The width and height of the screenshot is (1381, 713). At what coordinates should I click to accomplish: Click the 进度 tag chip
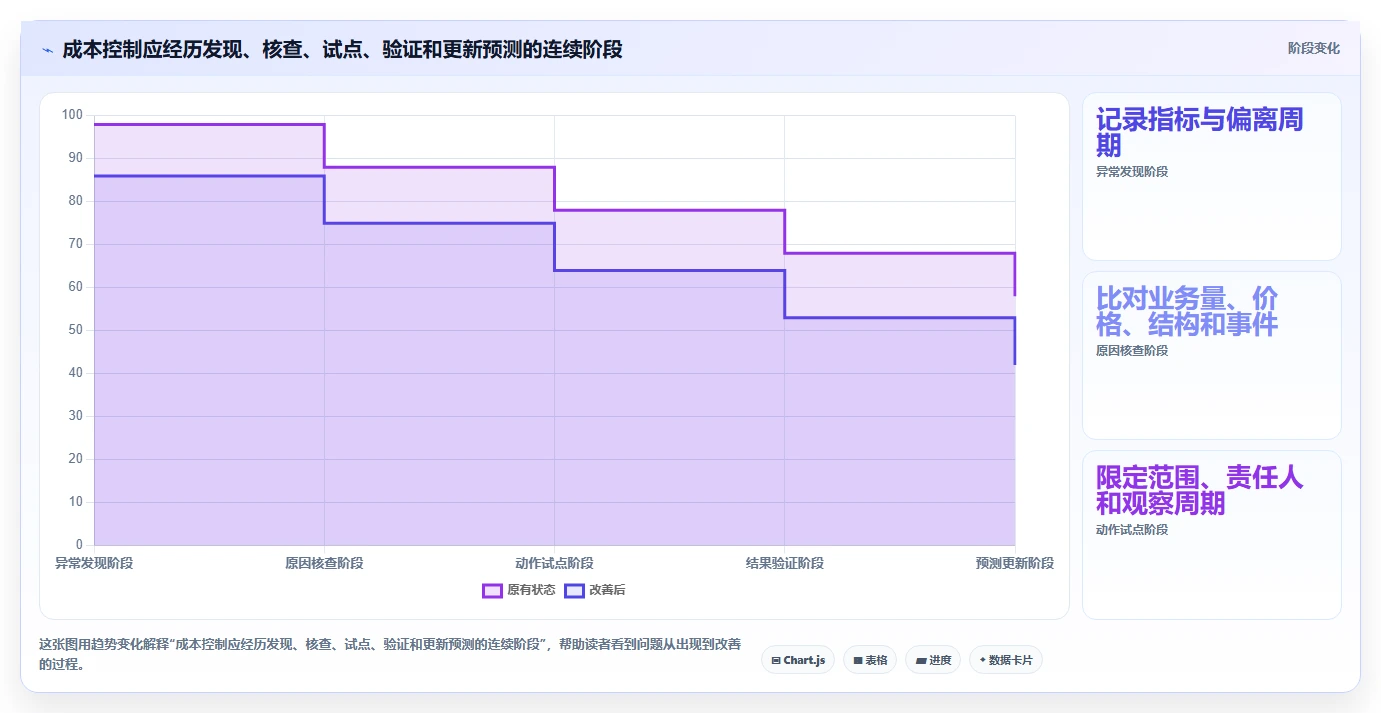point(933,660)
